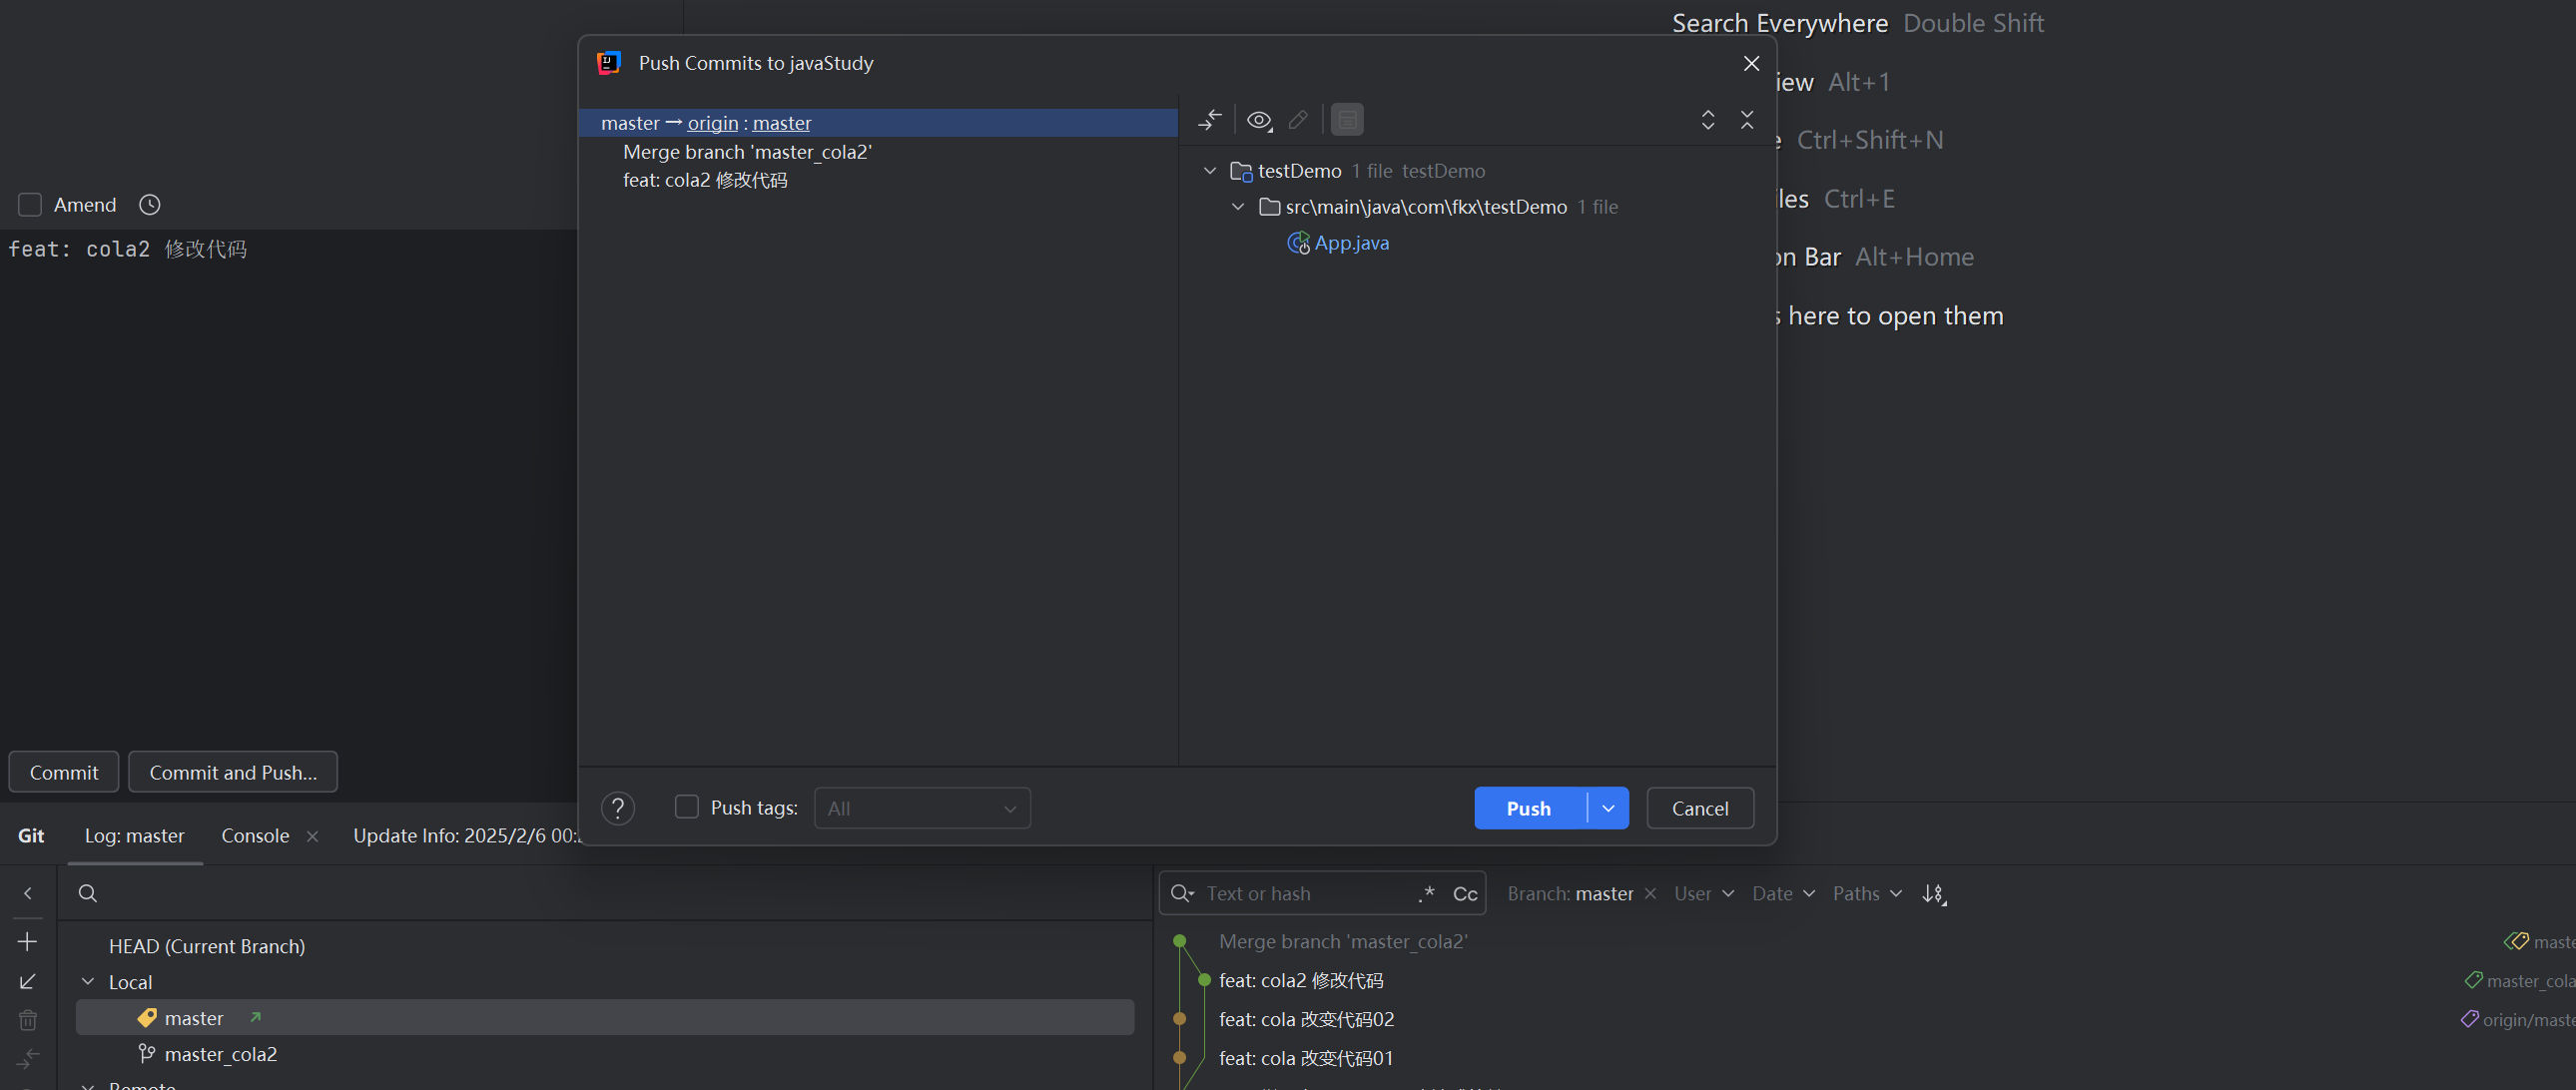Toggle the preview eye icon in push dialog
This screenshot has height=1090, width=2576.
pos(1259,120)
